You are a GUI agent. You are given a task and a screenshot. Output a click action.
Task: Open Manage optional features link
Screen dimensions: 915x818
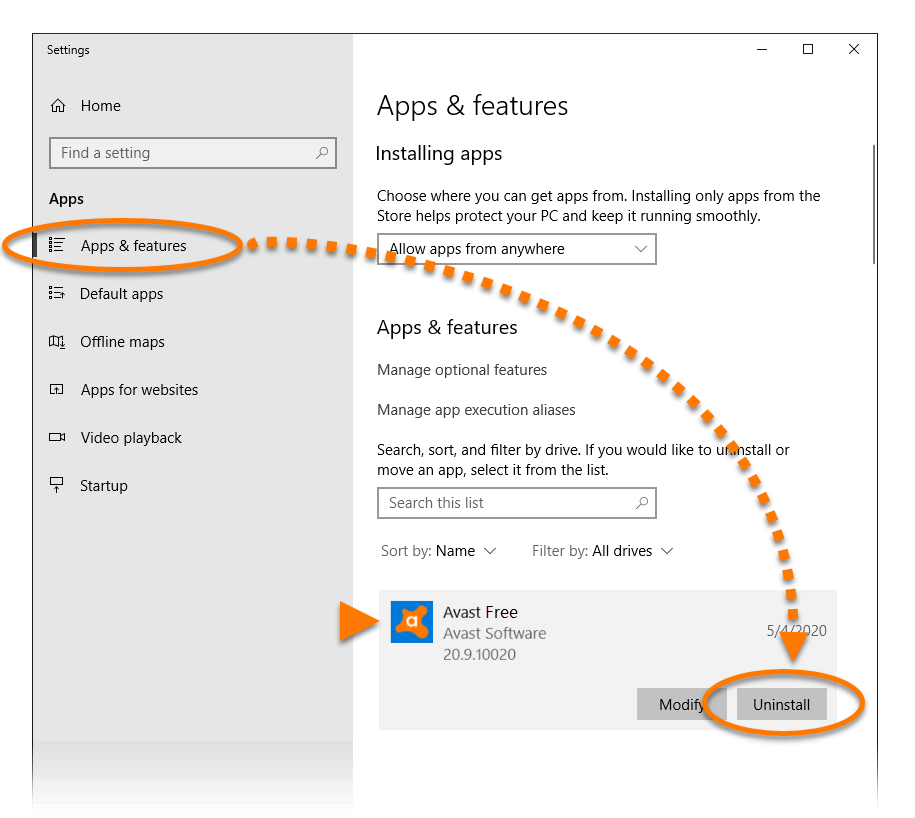(462, 370)
